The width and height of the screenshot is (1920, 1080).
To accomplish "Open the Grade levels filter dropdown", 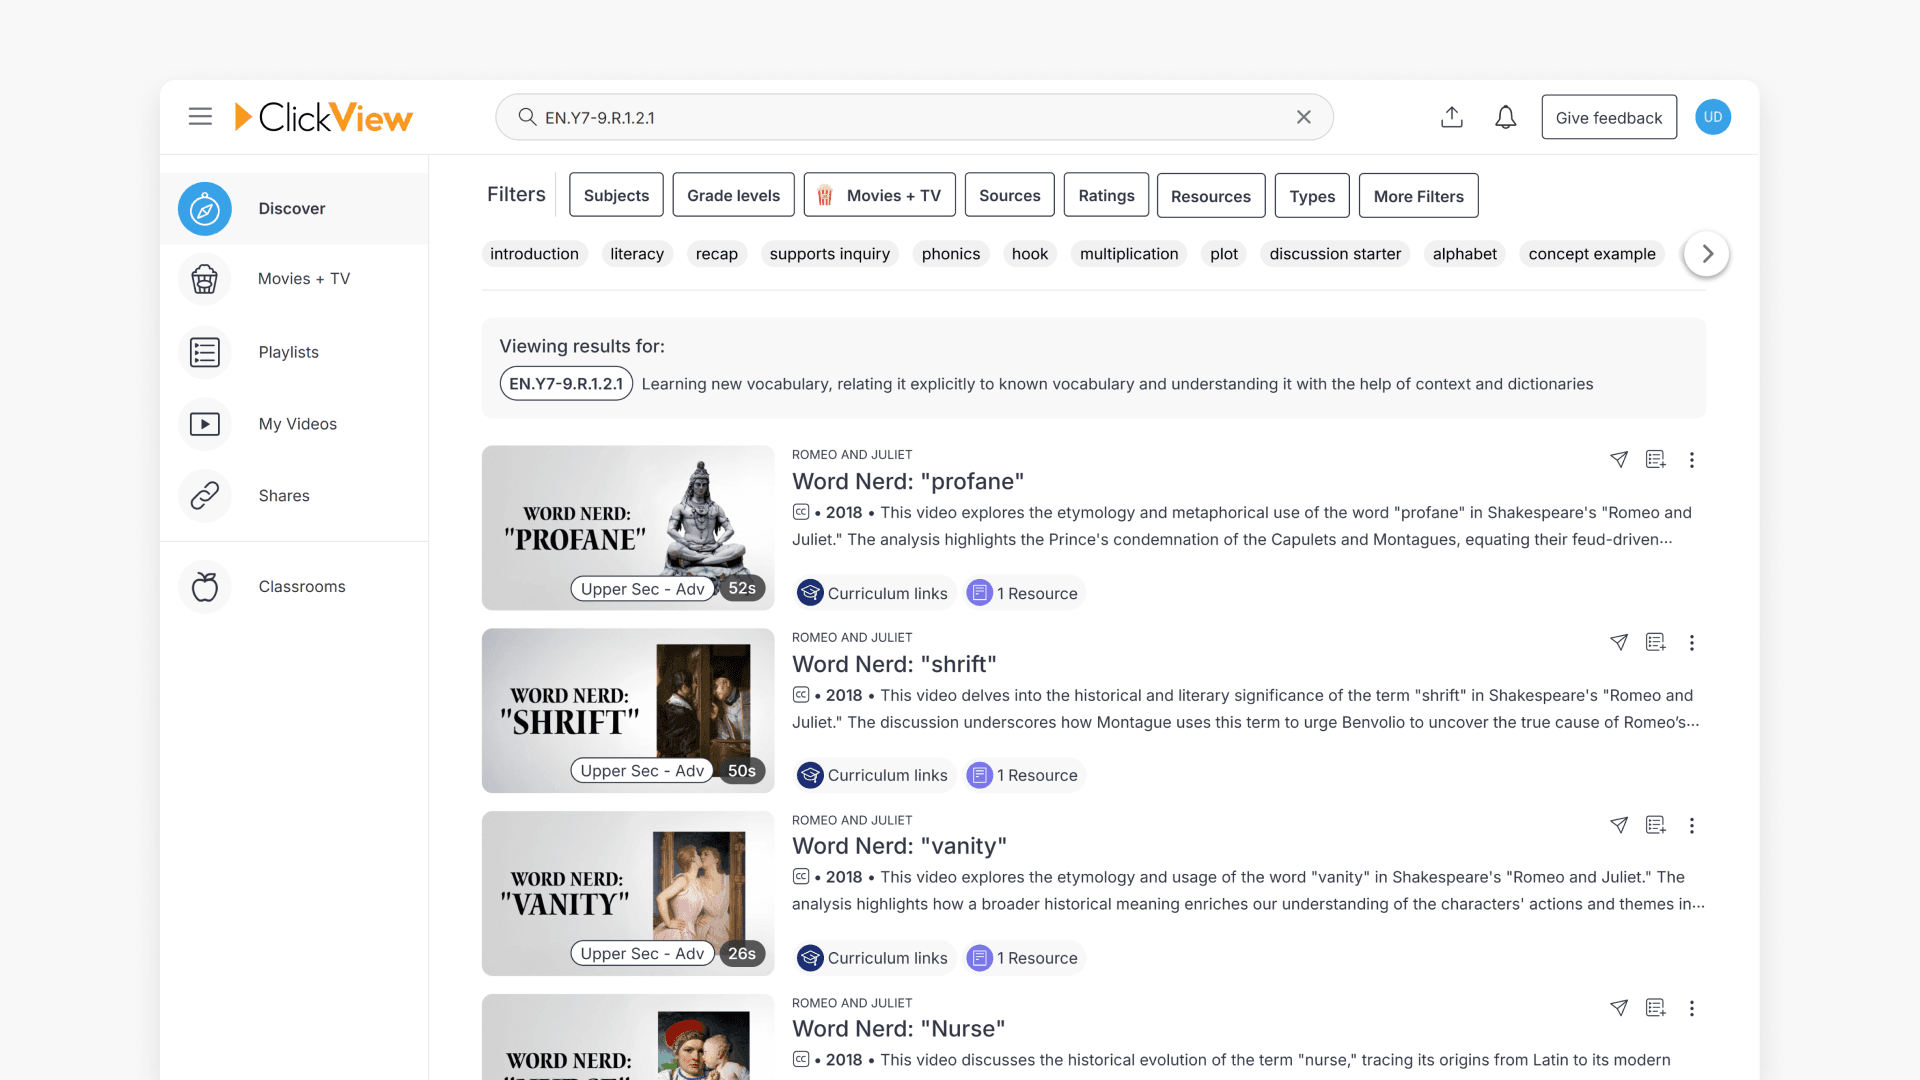I will coord(733,195).
